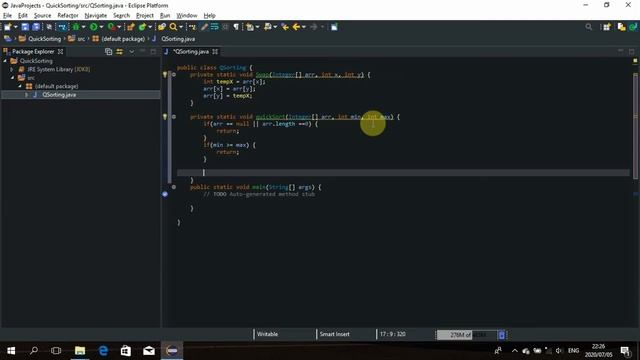Click the heap memory status bar
The height and width of the screenshot is (360, 640).
click(467, 335)
